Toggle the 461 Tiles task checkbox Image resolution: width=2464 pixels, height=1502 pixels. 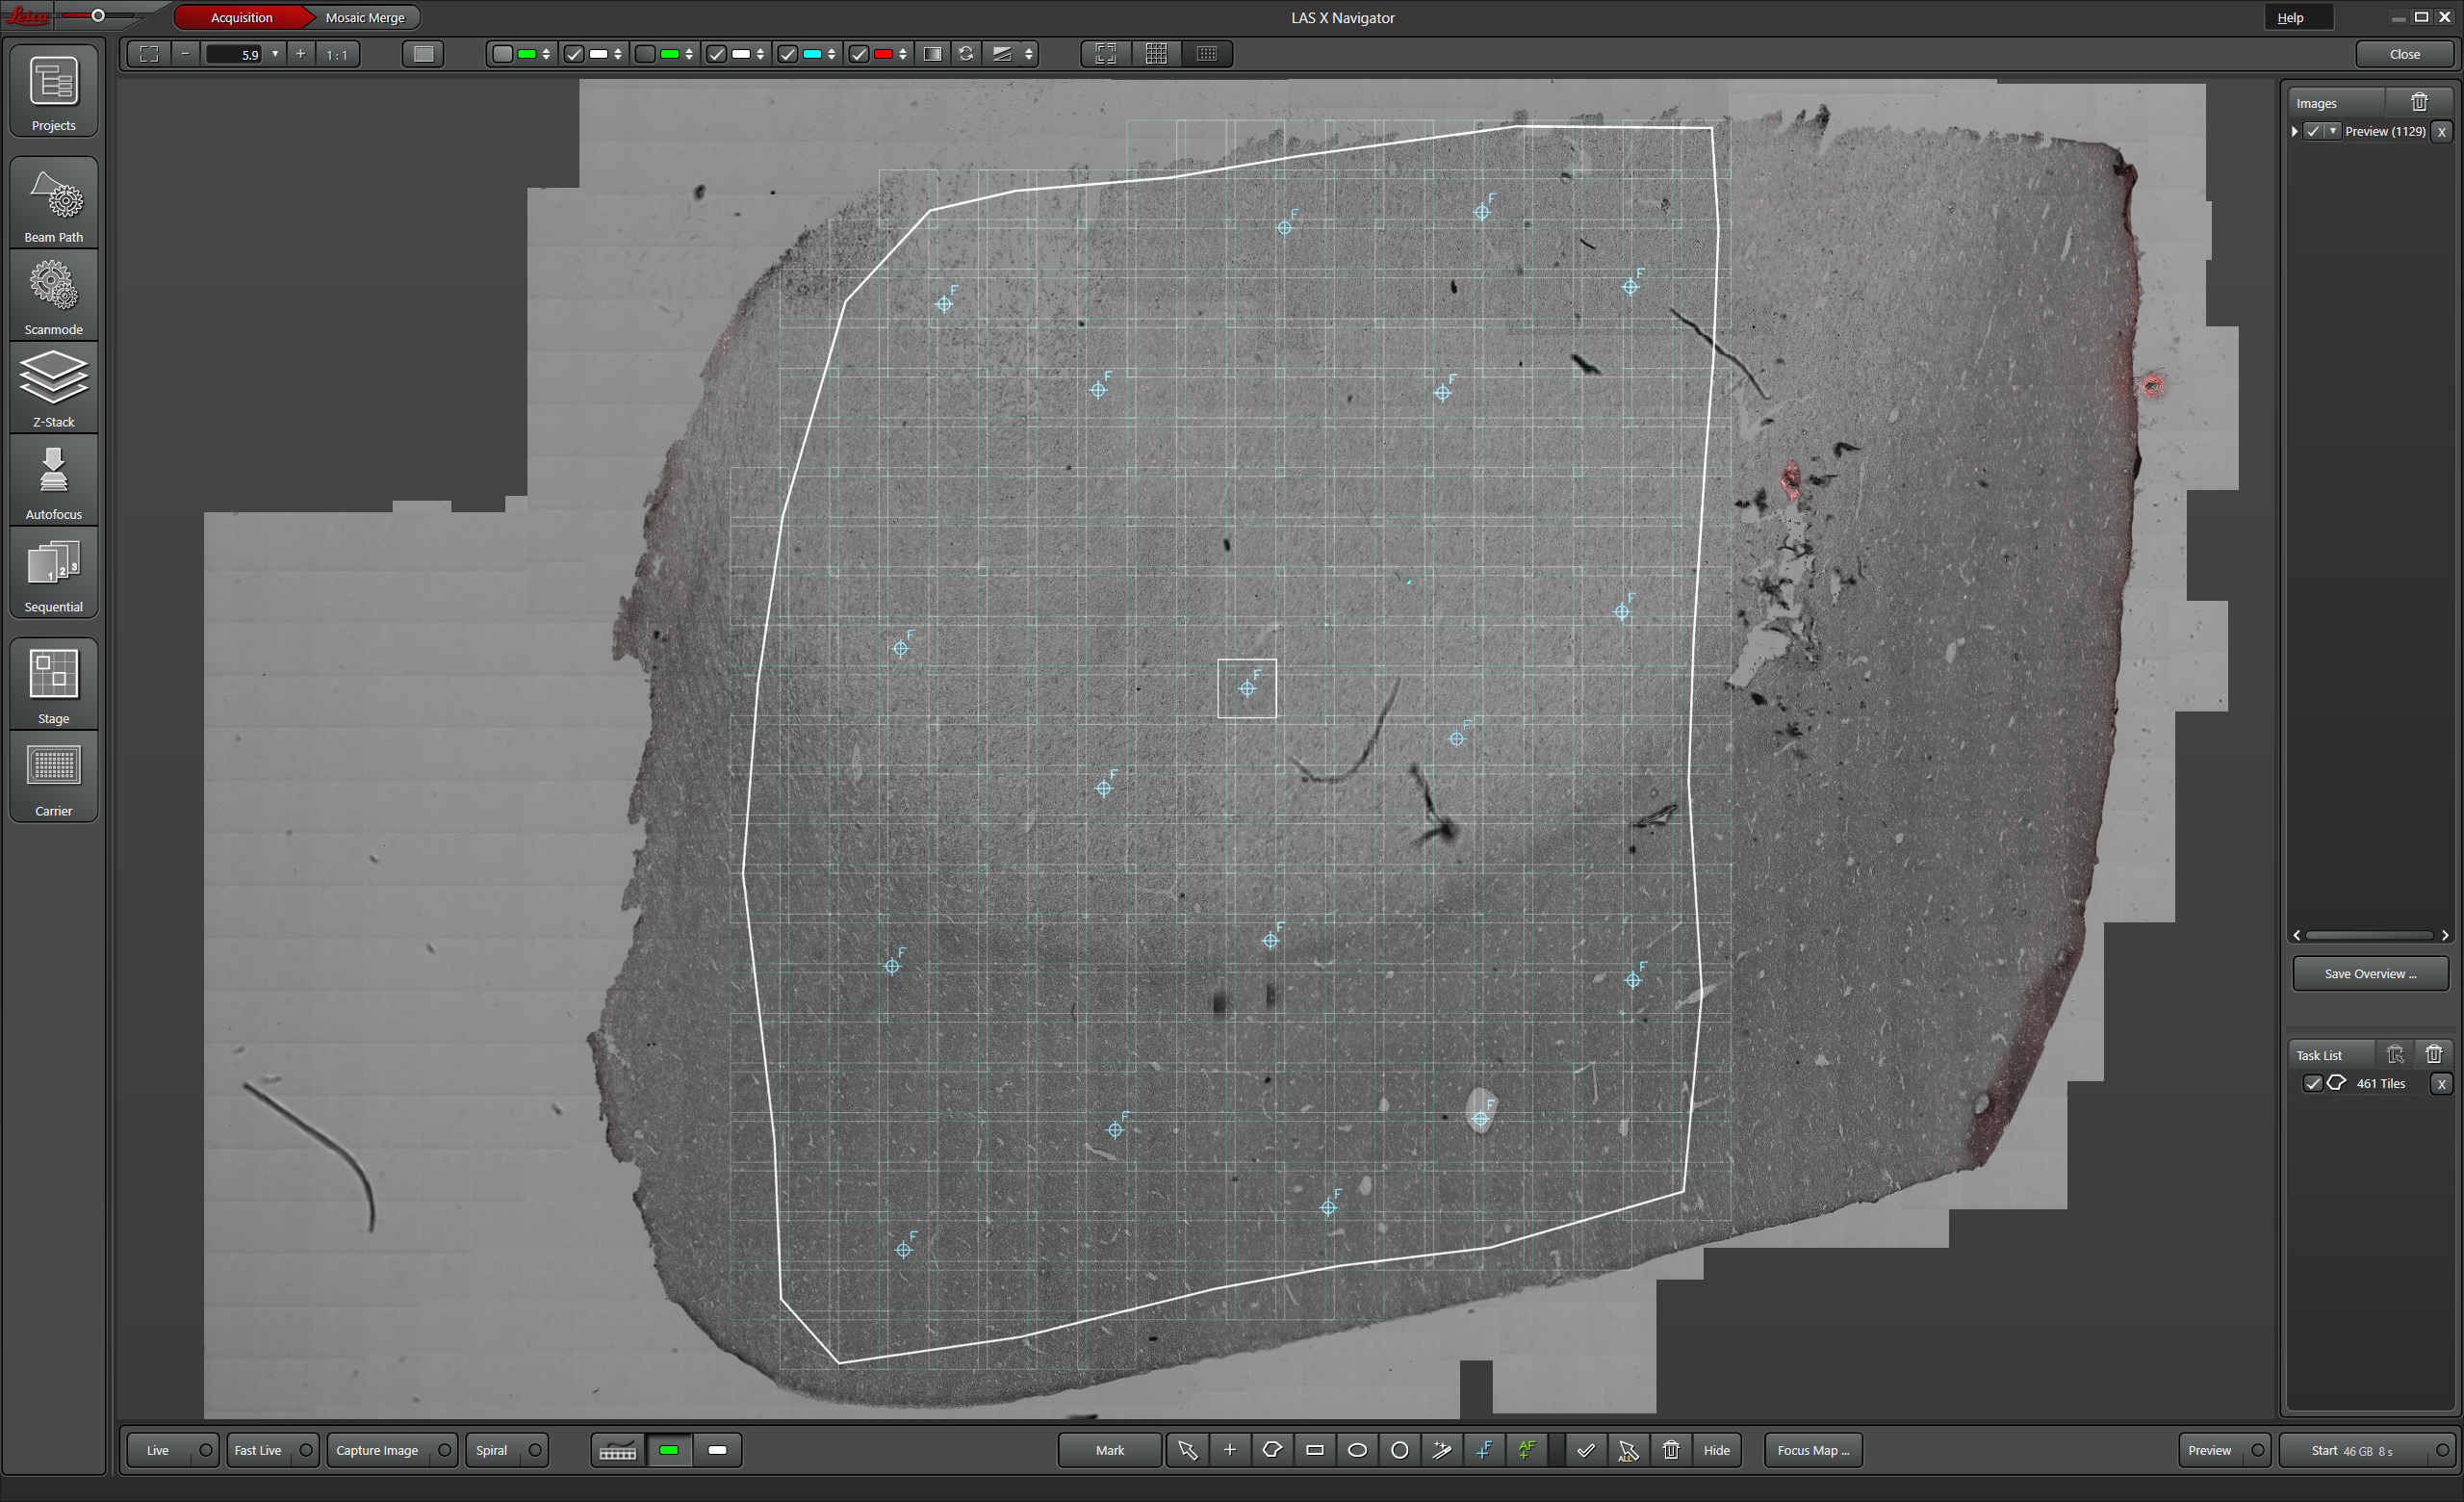pos(2312,1083)
